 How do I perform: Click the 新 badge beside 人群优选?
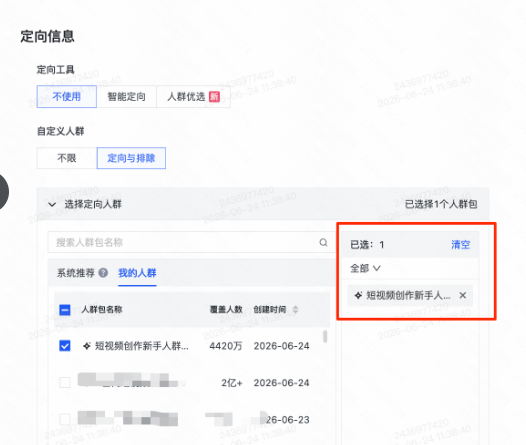(x=214, y=97)
